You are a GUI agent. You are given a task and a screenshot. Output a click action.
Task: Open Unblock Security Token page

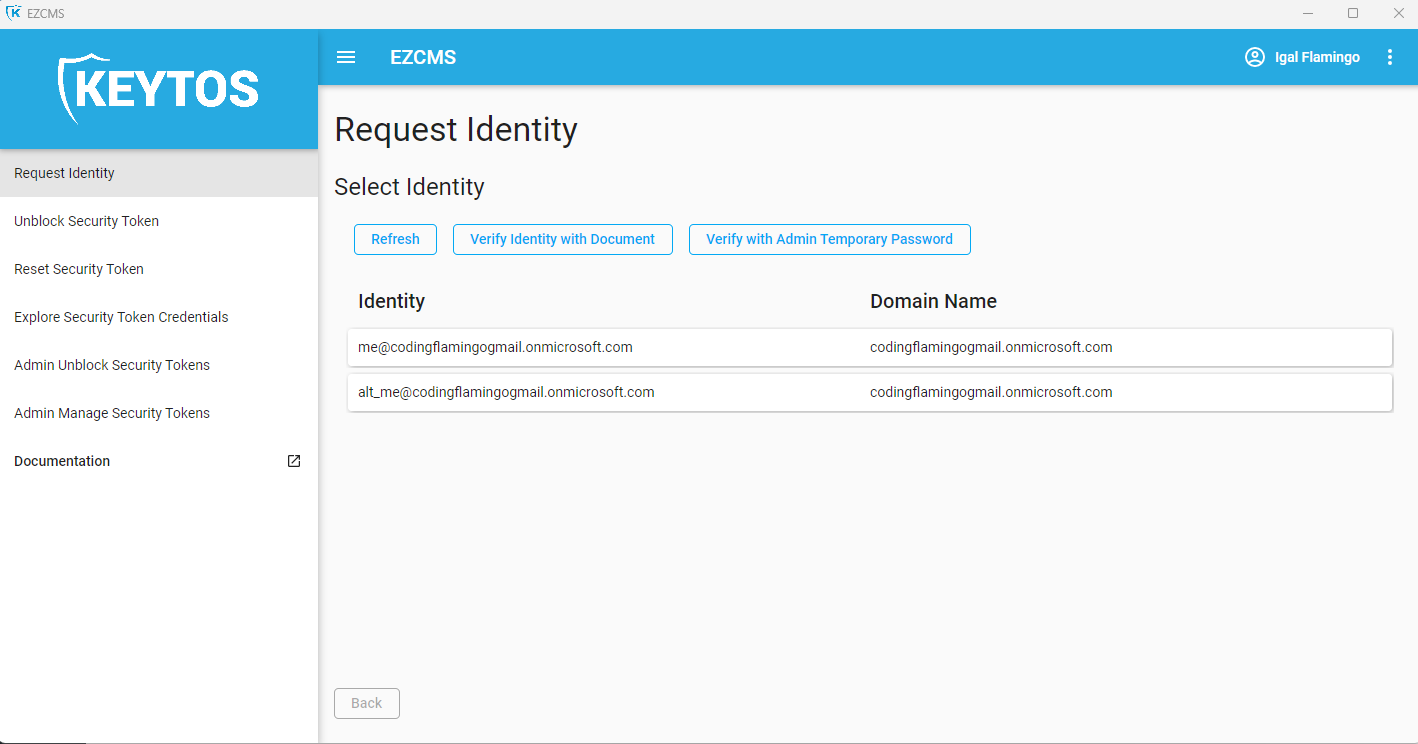point(159,221)
